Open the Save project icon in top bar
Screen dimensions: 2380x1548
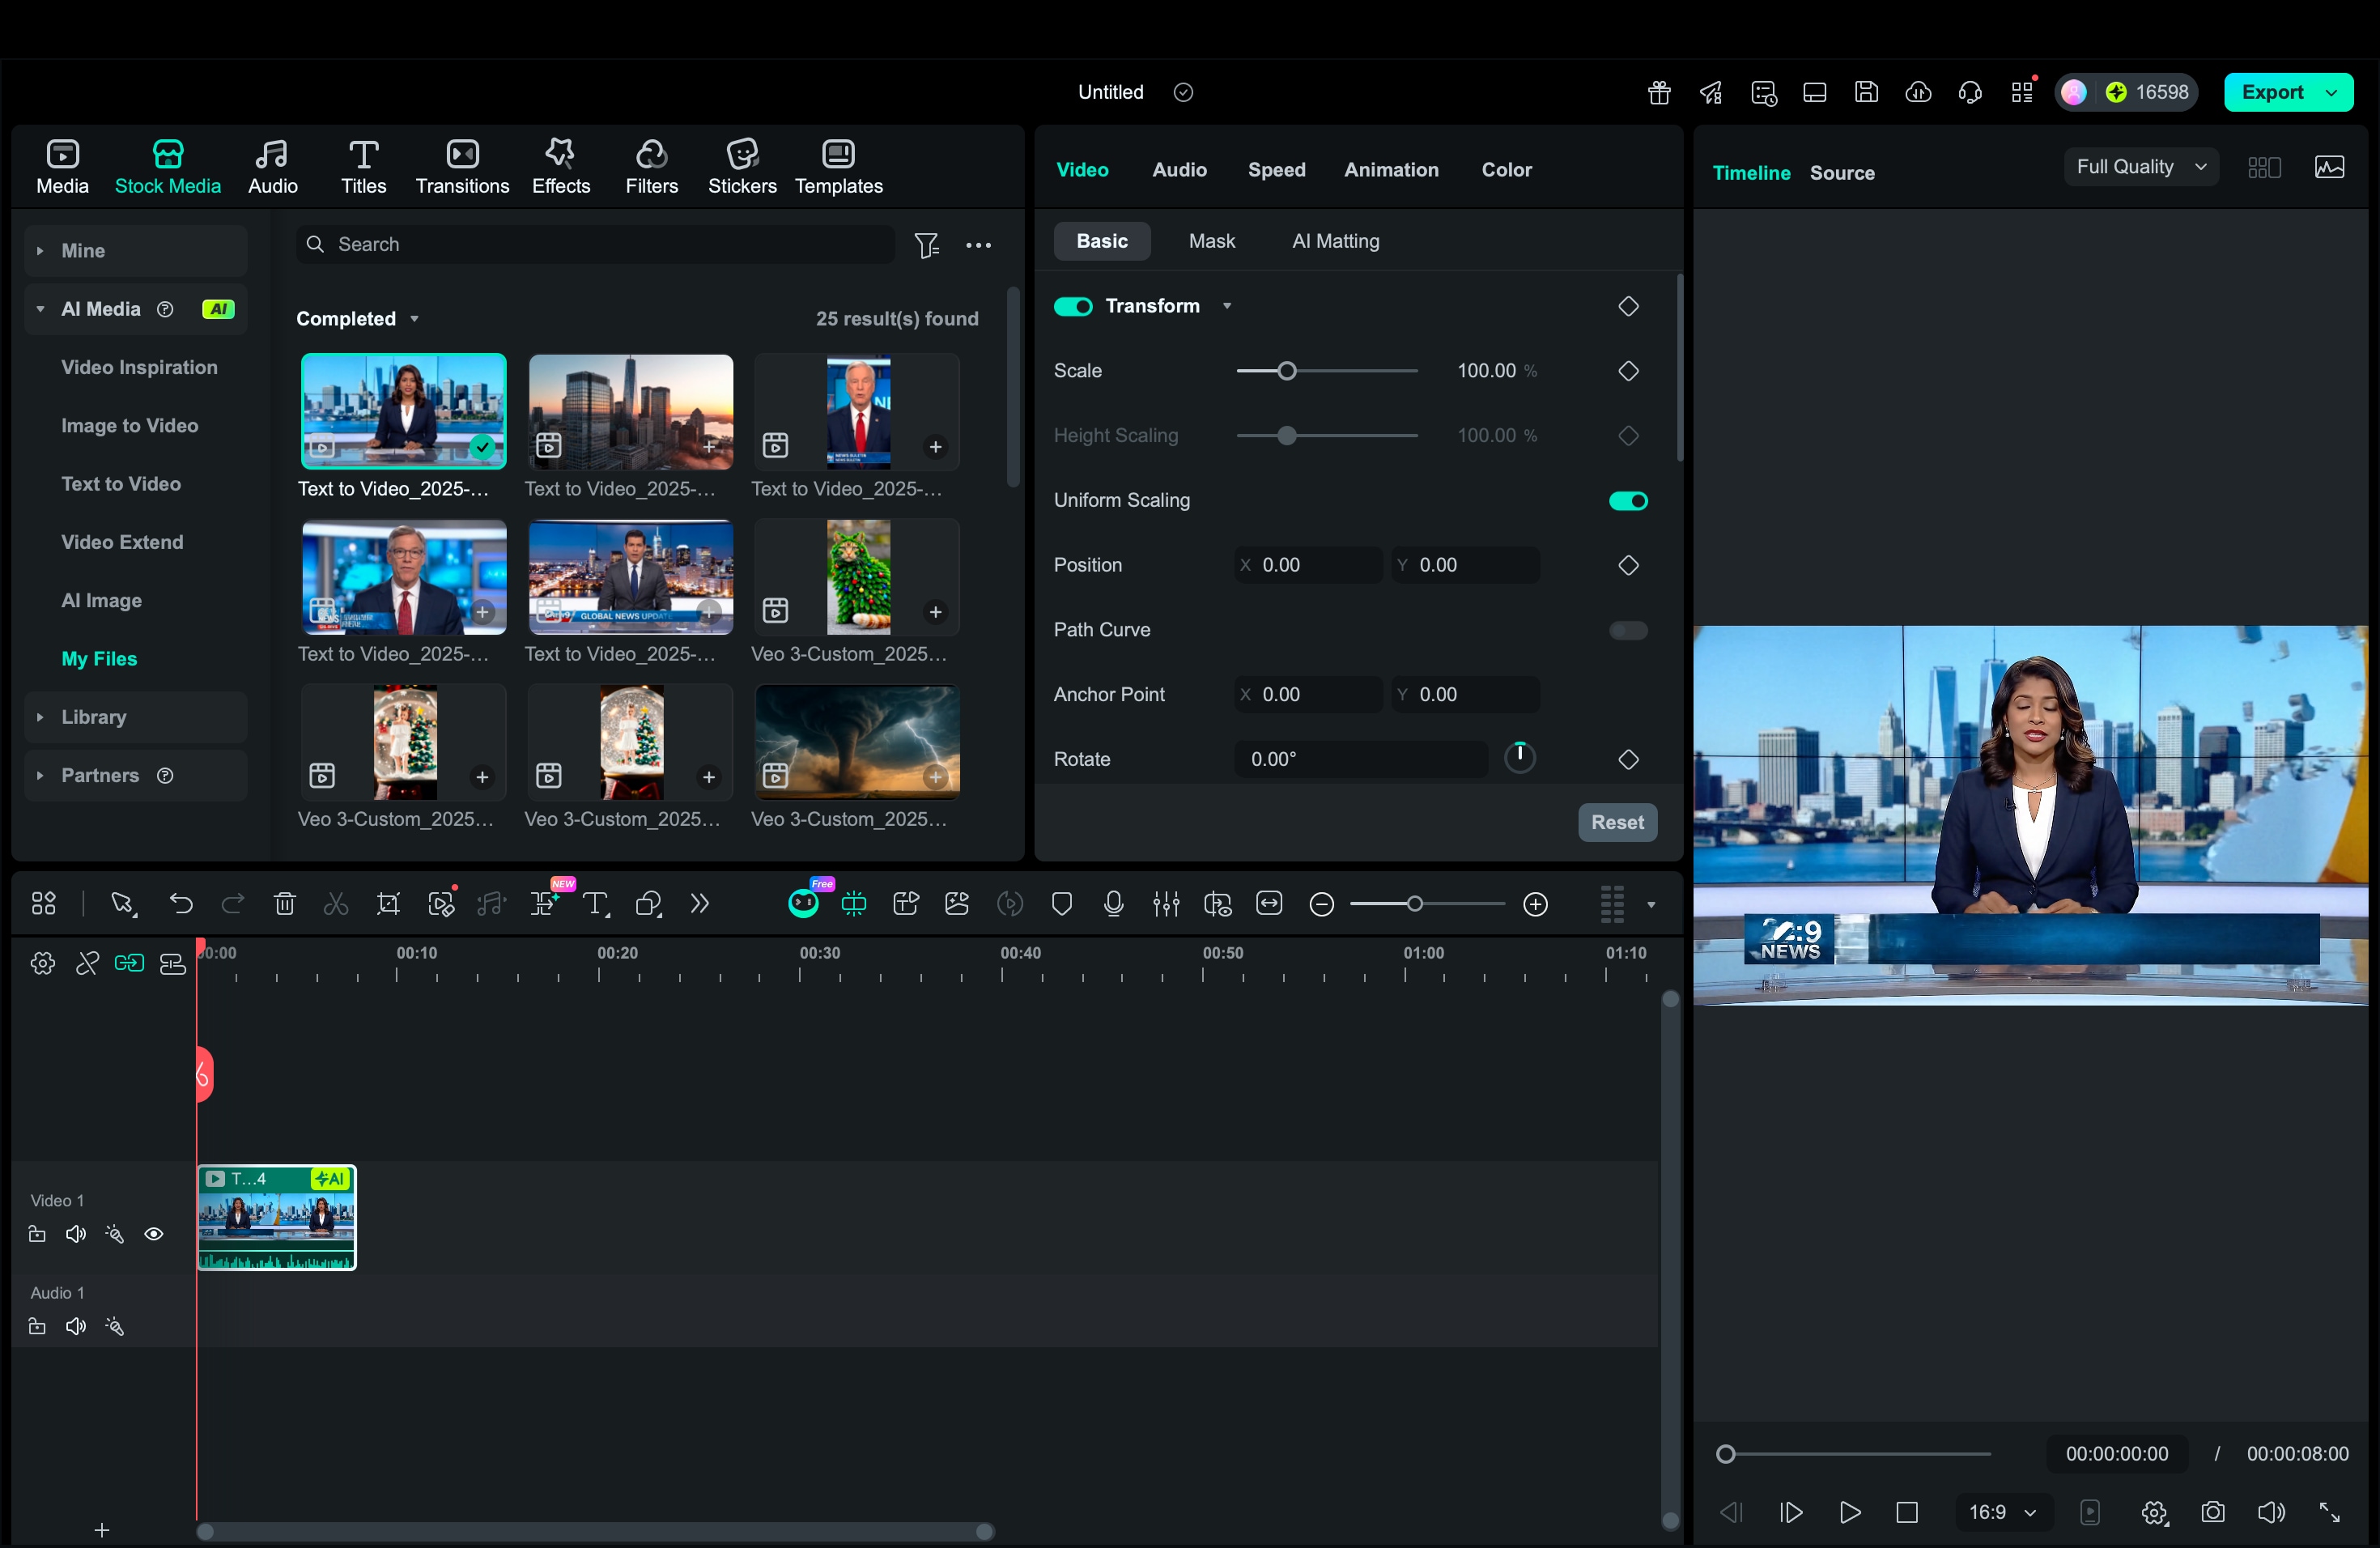pos(1867,92)
